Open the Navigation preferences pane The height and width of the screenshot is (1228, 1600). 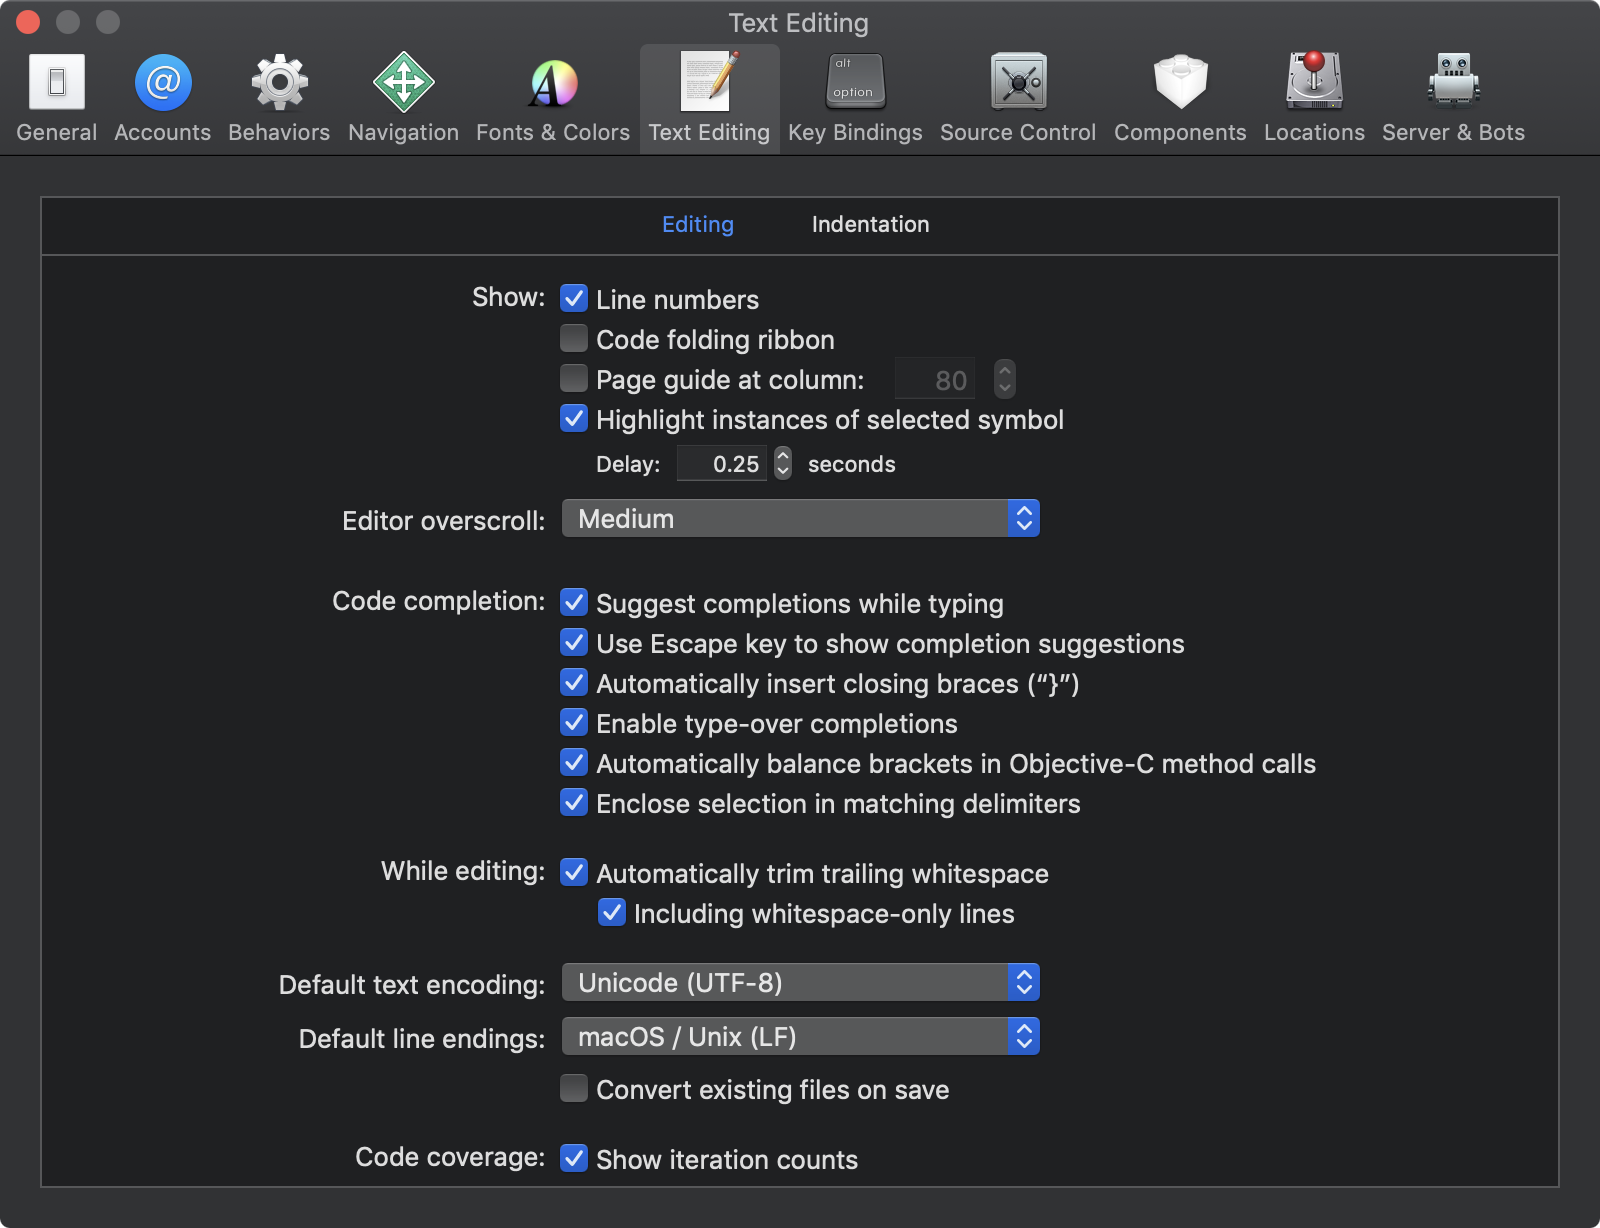pyautogui.click(x=403, y=98)
